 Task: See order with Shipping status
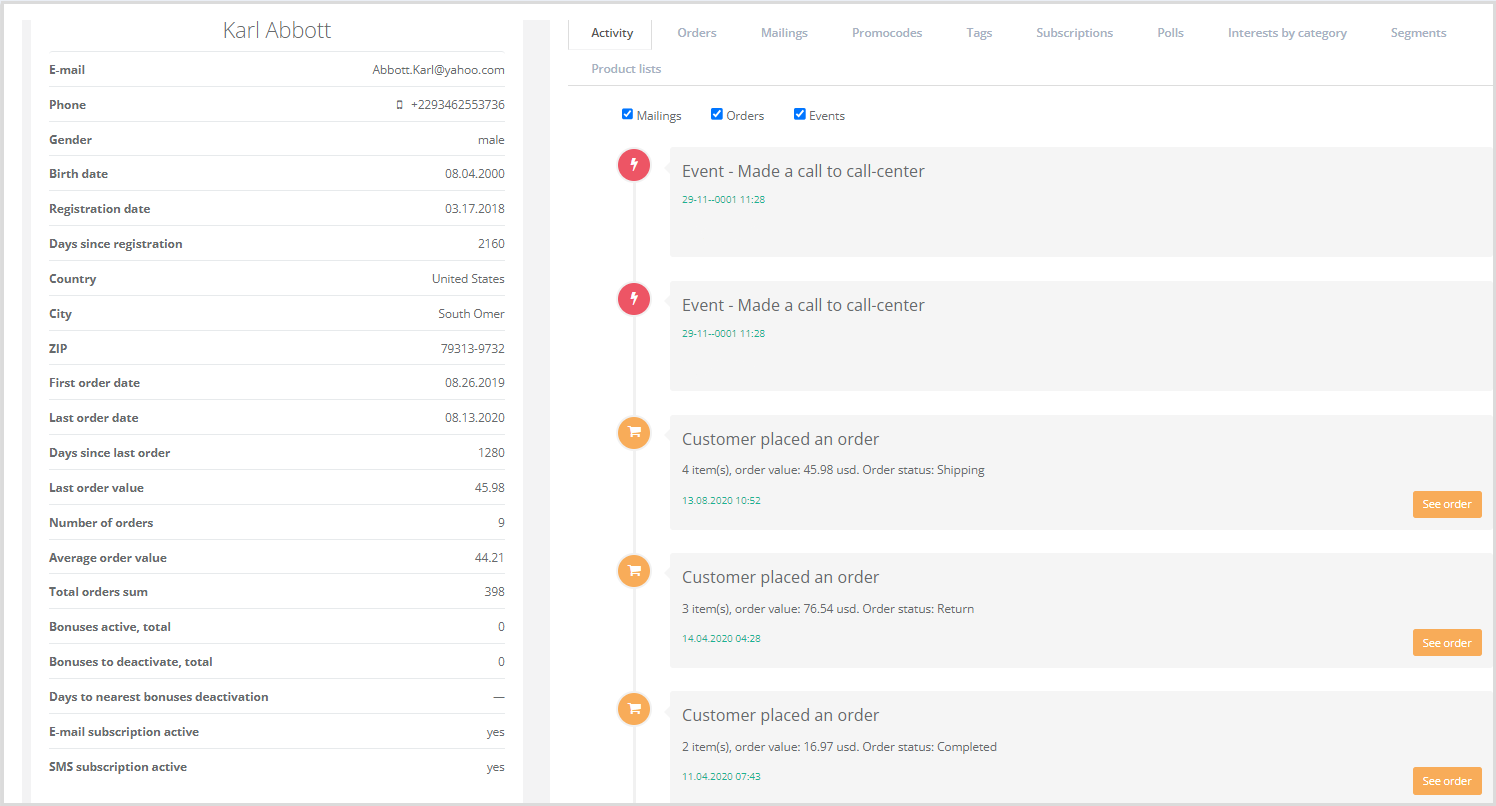[x=1446, y=504]
